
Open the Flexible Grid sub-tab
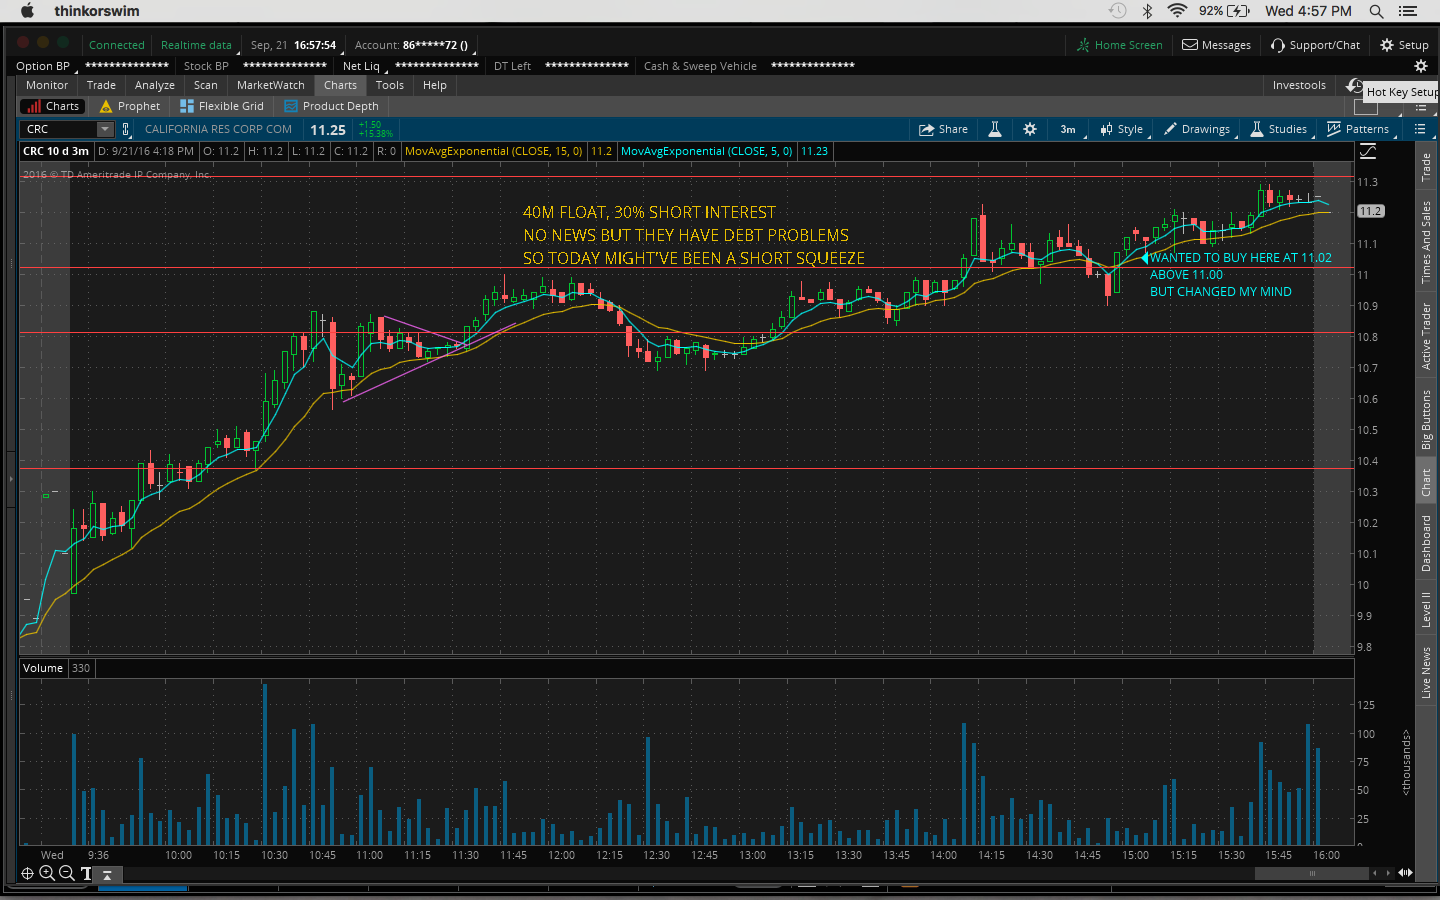tap(221, 106)
